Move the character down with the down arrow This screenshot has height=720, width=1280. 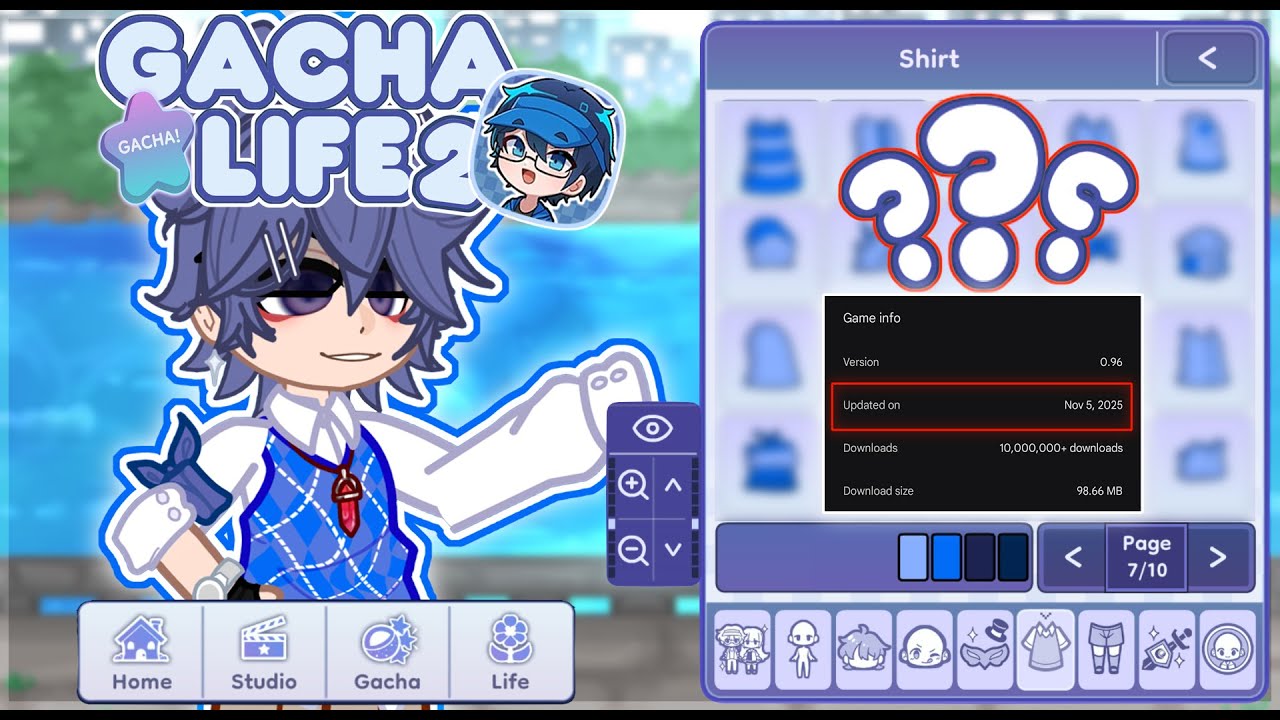tap(673, 549)
